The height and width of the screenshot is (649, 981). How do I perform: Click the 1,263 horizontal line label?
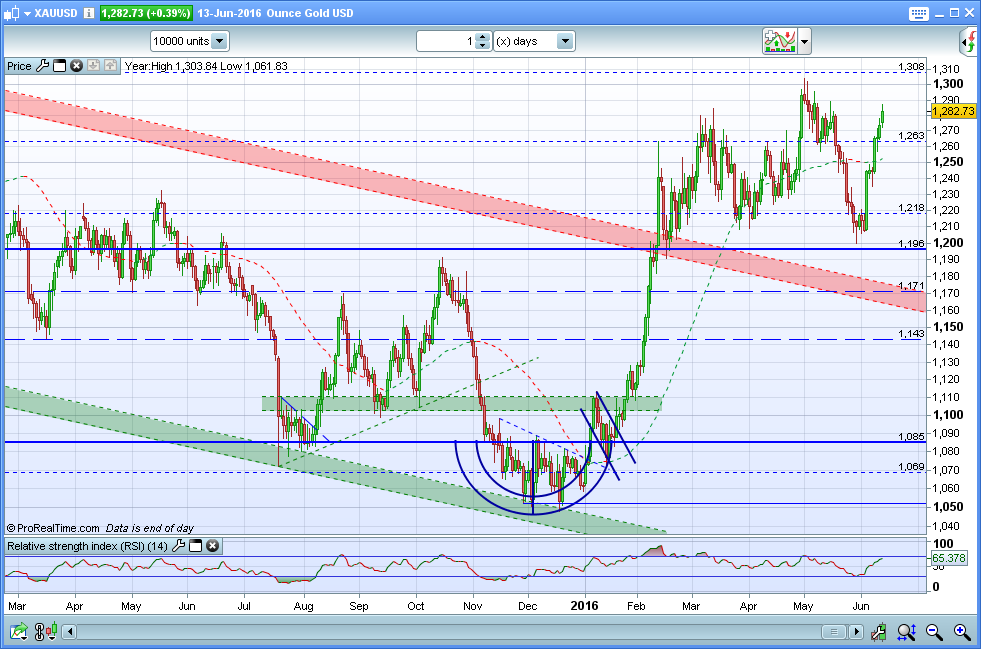tap(911, 136)
